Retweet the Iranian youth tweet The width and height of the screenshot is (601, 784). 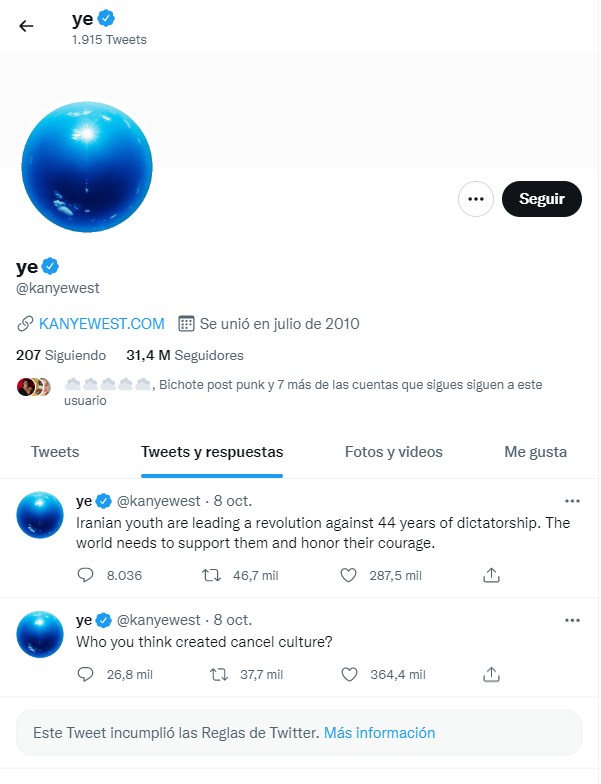click(212, 576)
